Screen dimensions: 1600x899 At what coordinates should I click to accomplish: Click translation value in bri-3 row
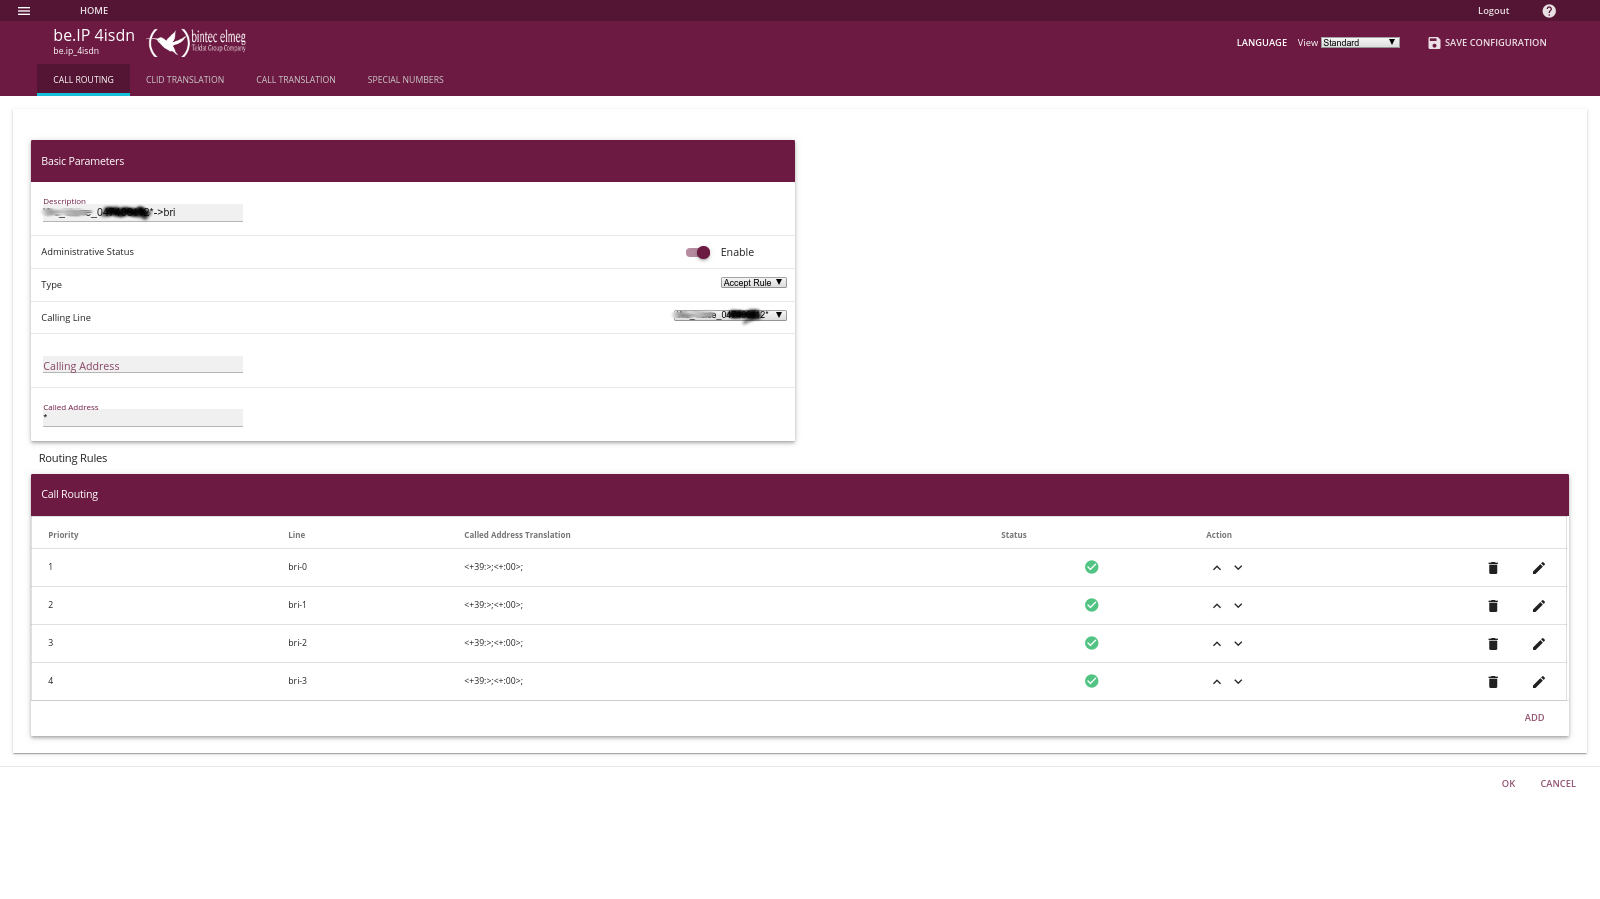pos(493,681)
